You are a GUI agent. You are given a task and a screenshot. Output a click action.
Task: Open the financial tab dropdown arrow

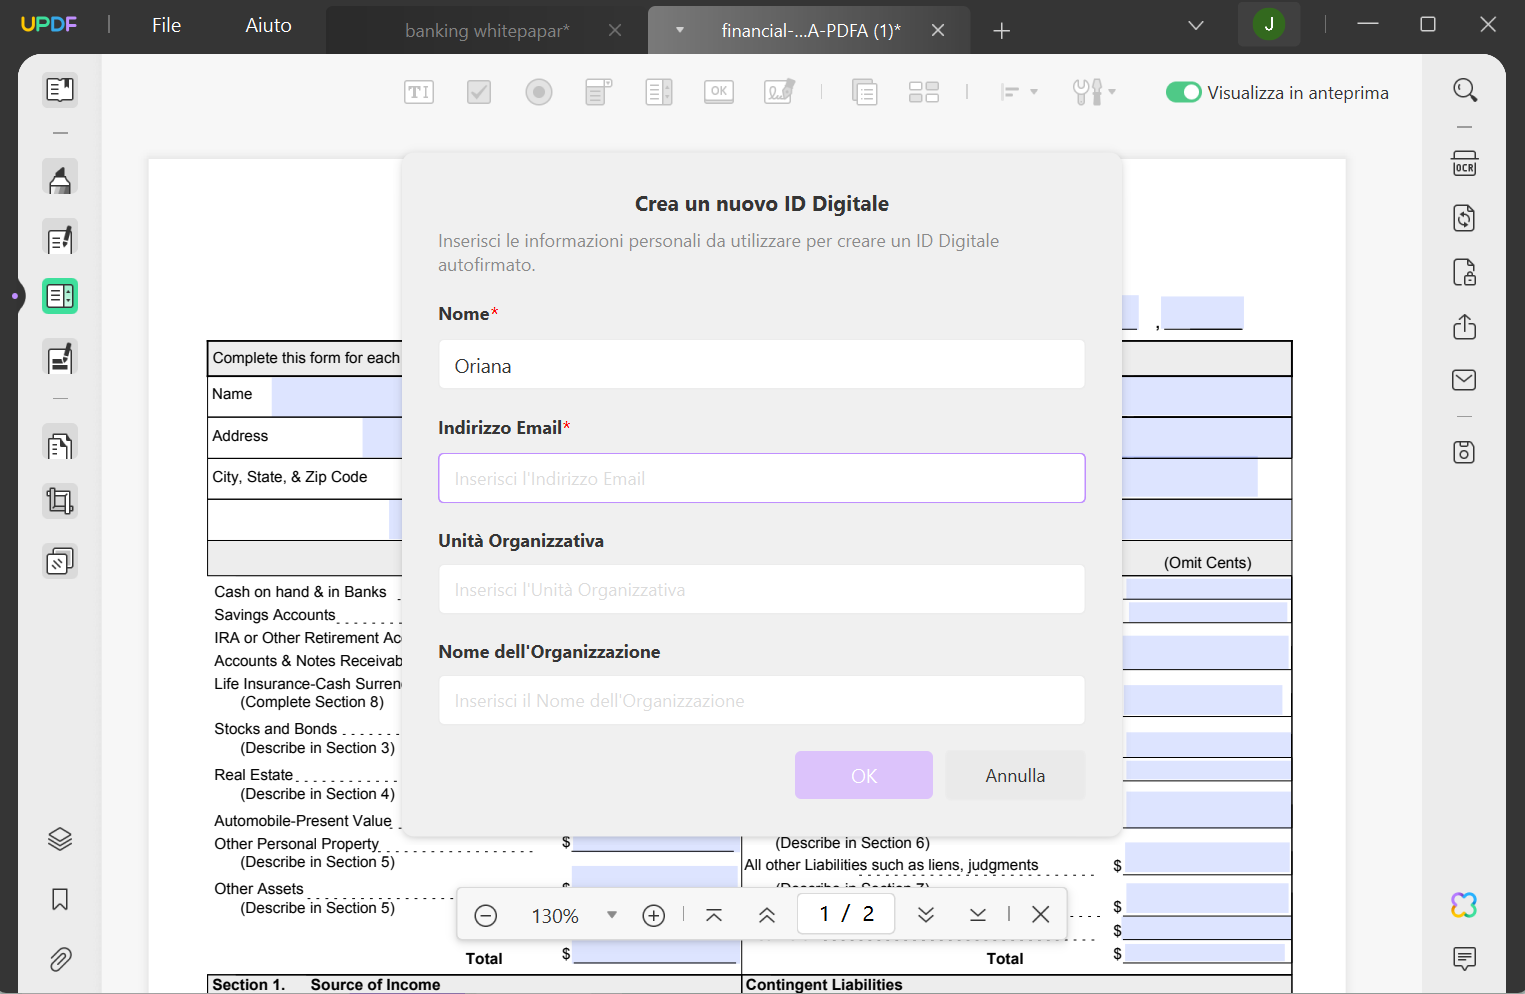coord(680,30)
